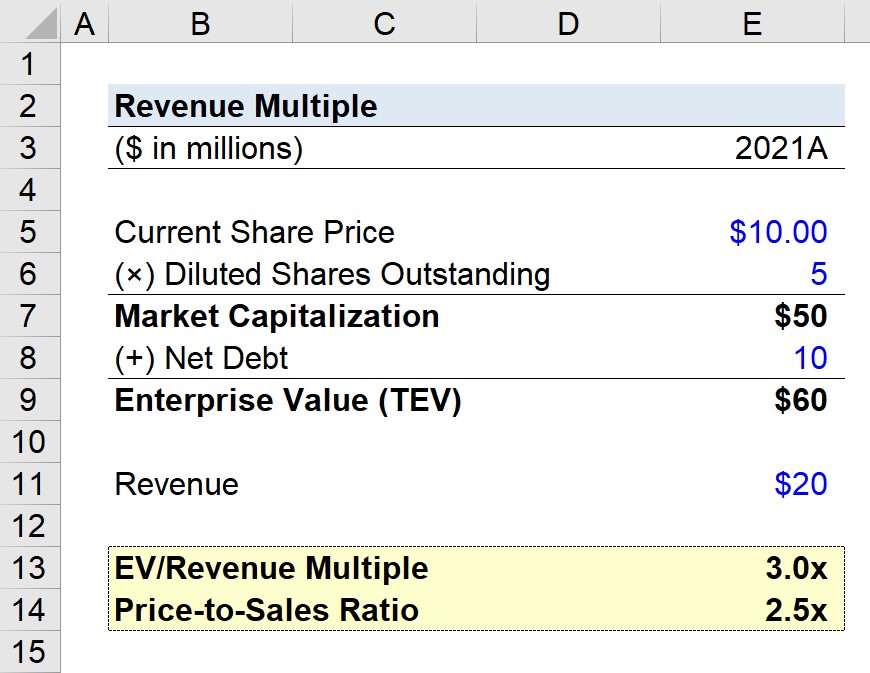This screenshot has height=673, width=870.
Task: Select column A header
Action: click(84, 21)
